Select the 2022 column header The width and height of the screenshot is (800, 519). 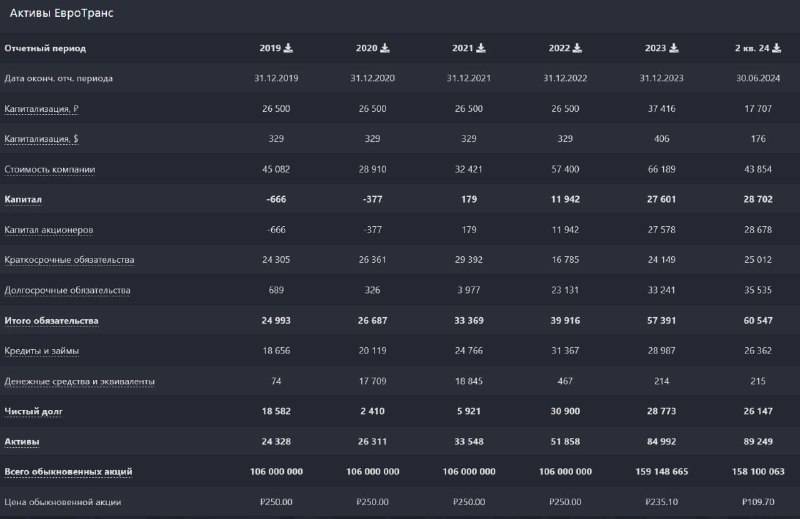point(559,48)
